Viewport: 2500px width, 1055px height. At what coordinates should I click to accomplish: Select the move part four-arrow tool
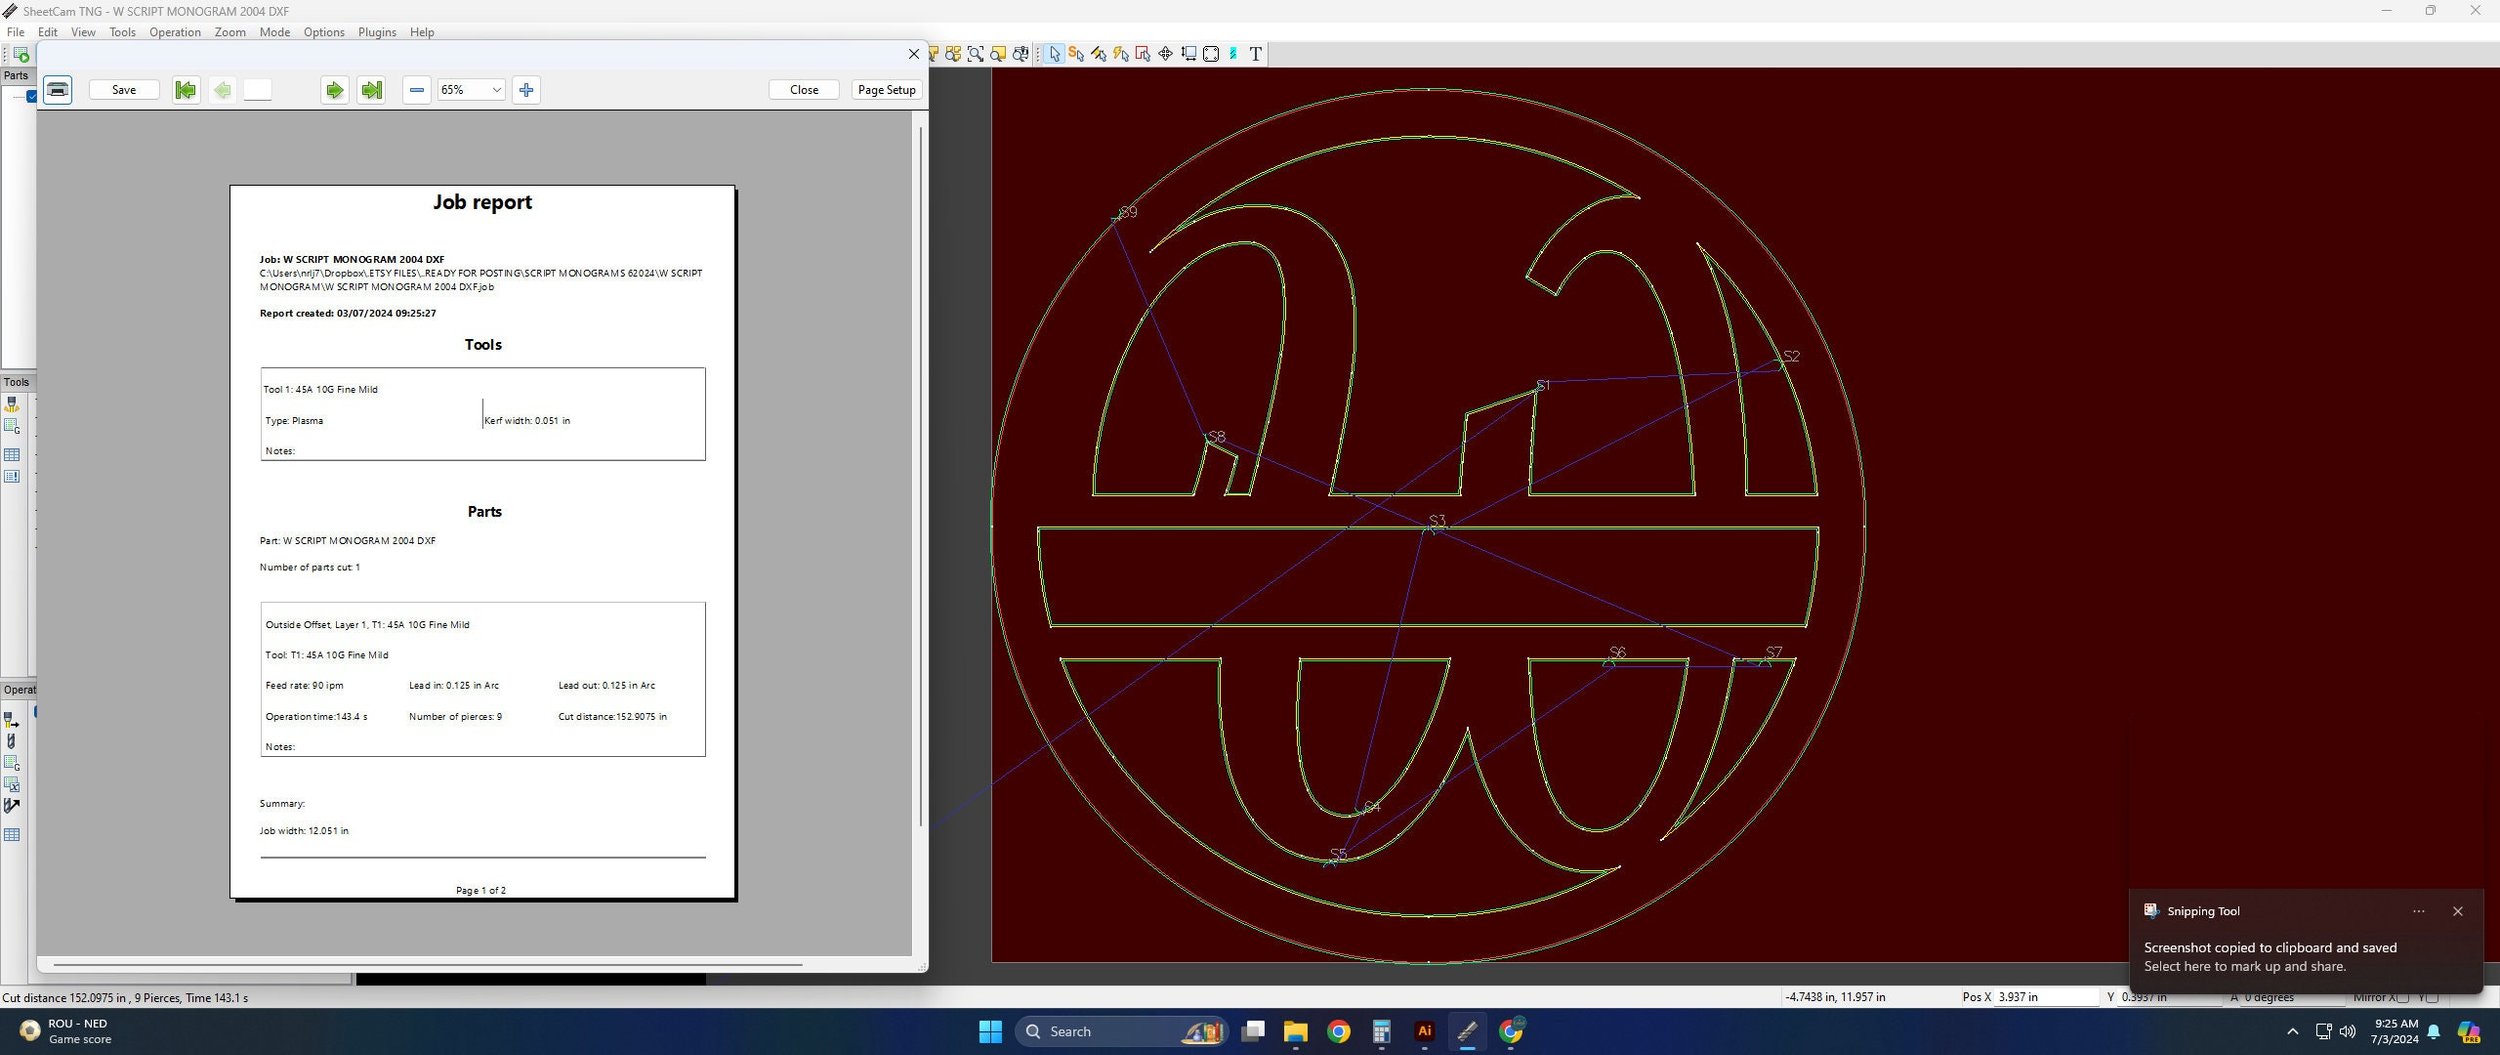click(1165, 54)
